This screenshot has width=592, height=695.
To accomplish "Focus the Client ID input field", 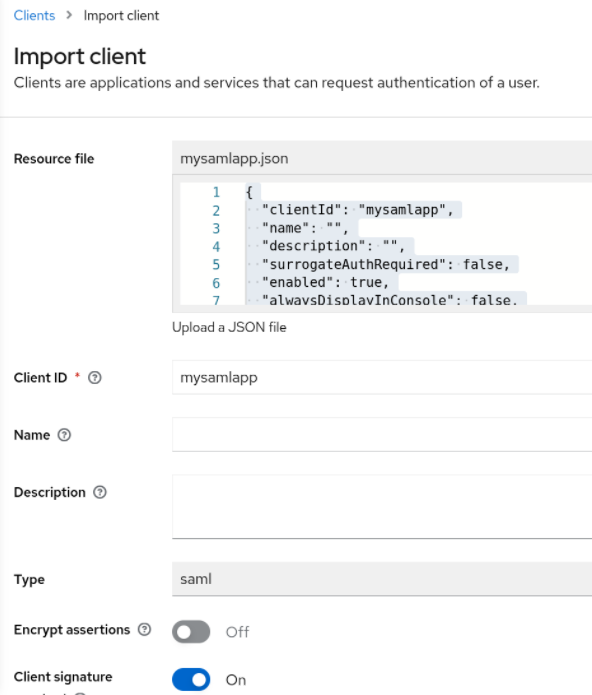I will (382, 378).
